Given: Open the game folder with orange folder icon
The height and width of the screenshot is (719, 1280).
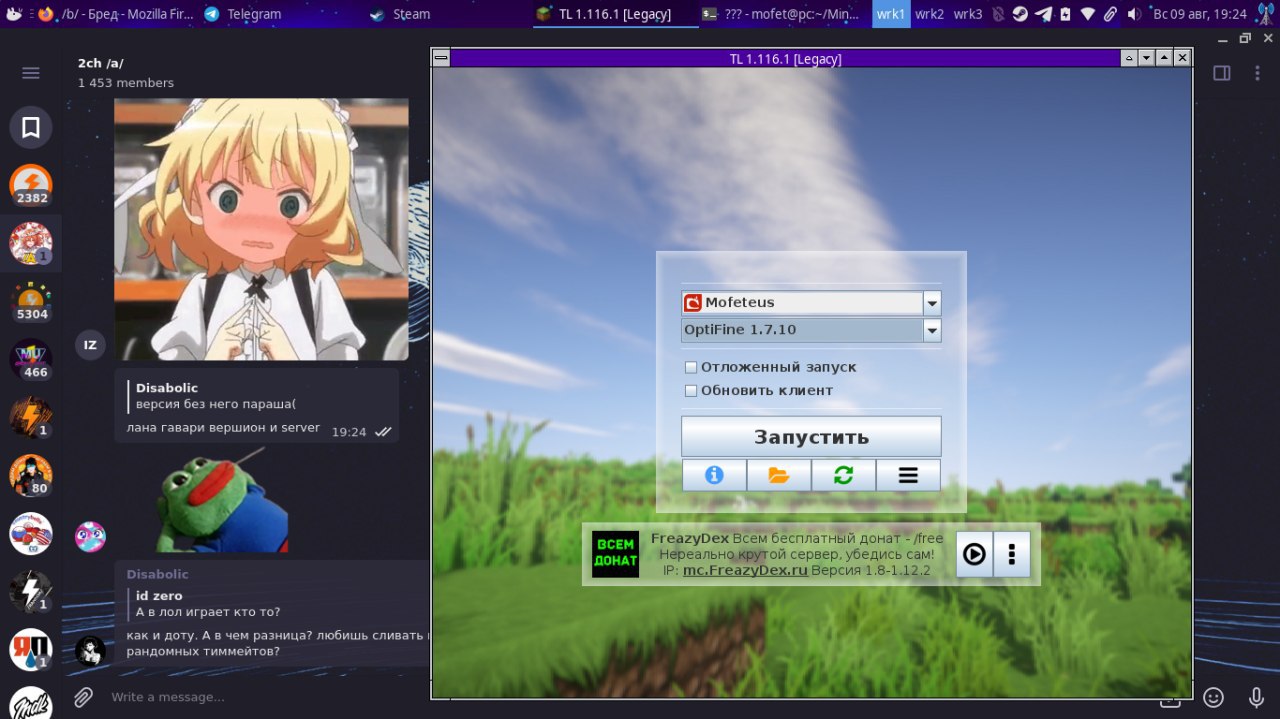Looking at the screenshot, I should click(779, 476).
